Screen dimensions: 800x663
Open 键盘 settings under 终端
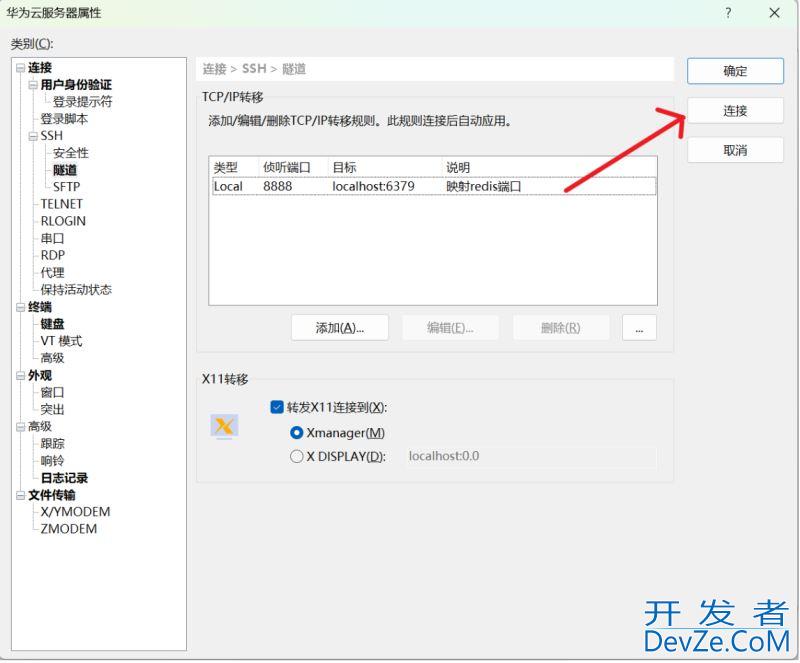(x=52, y=324)
